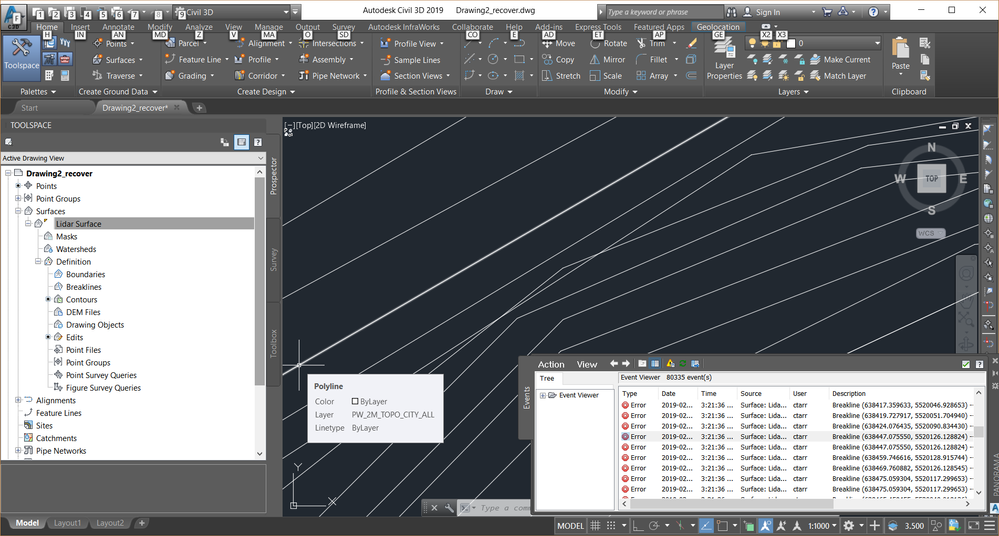Open the Toolspace palette button

(22, 57)
